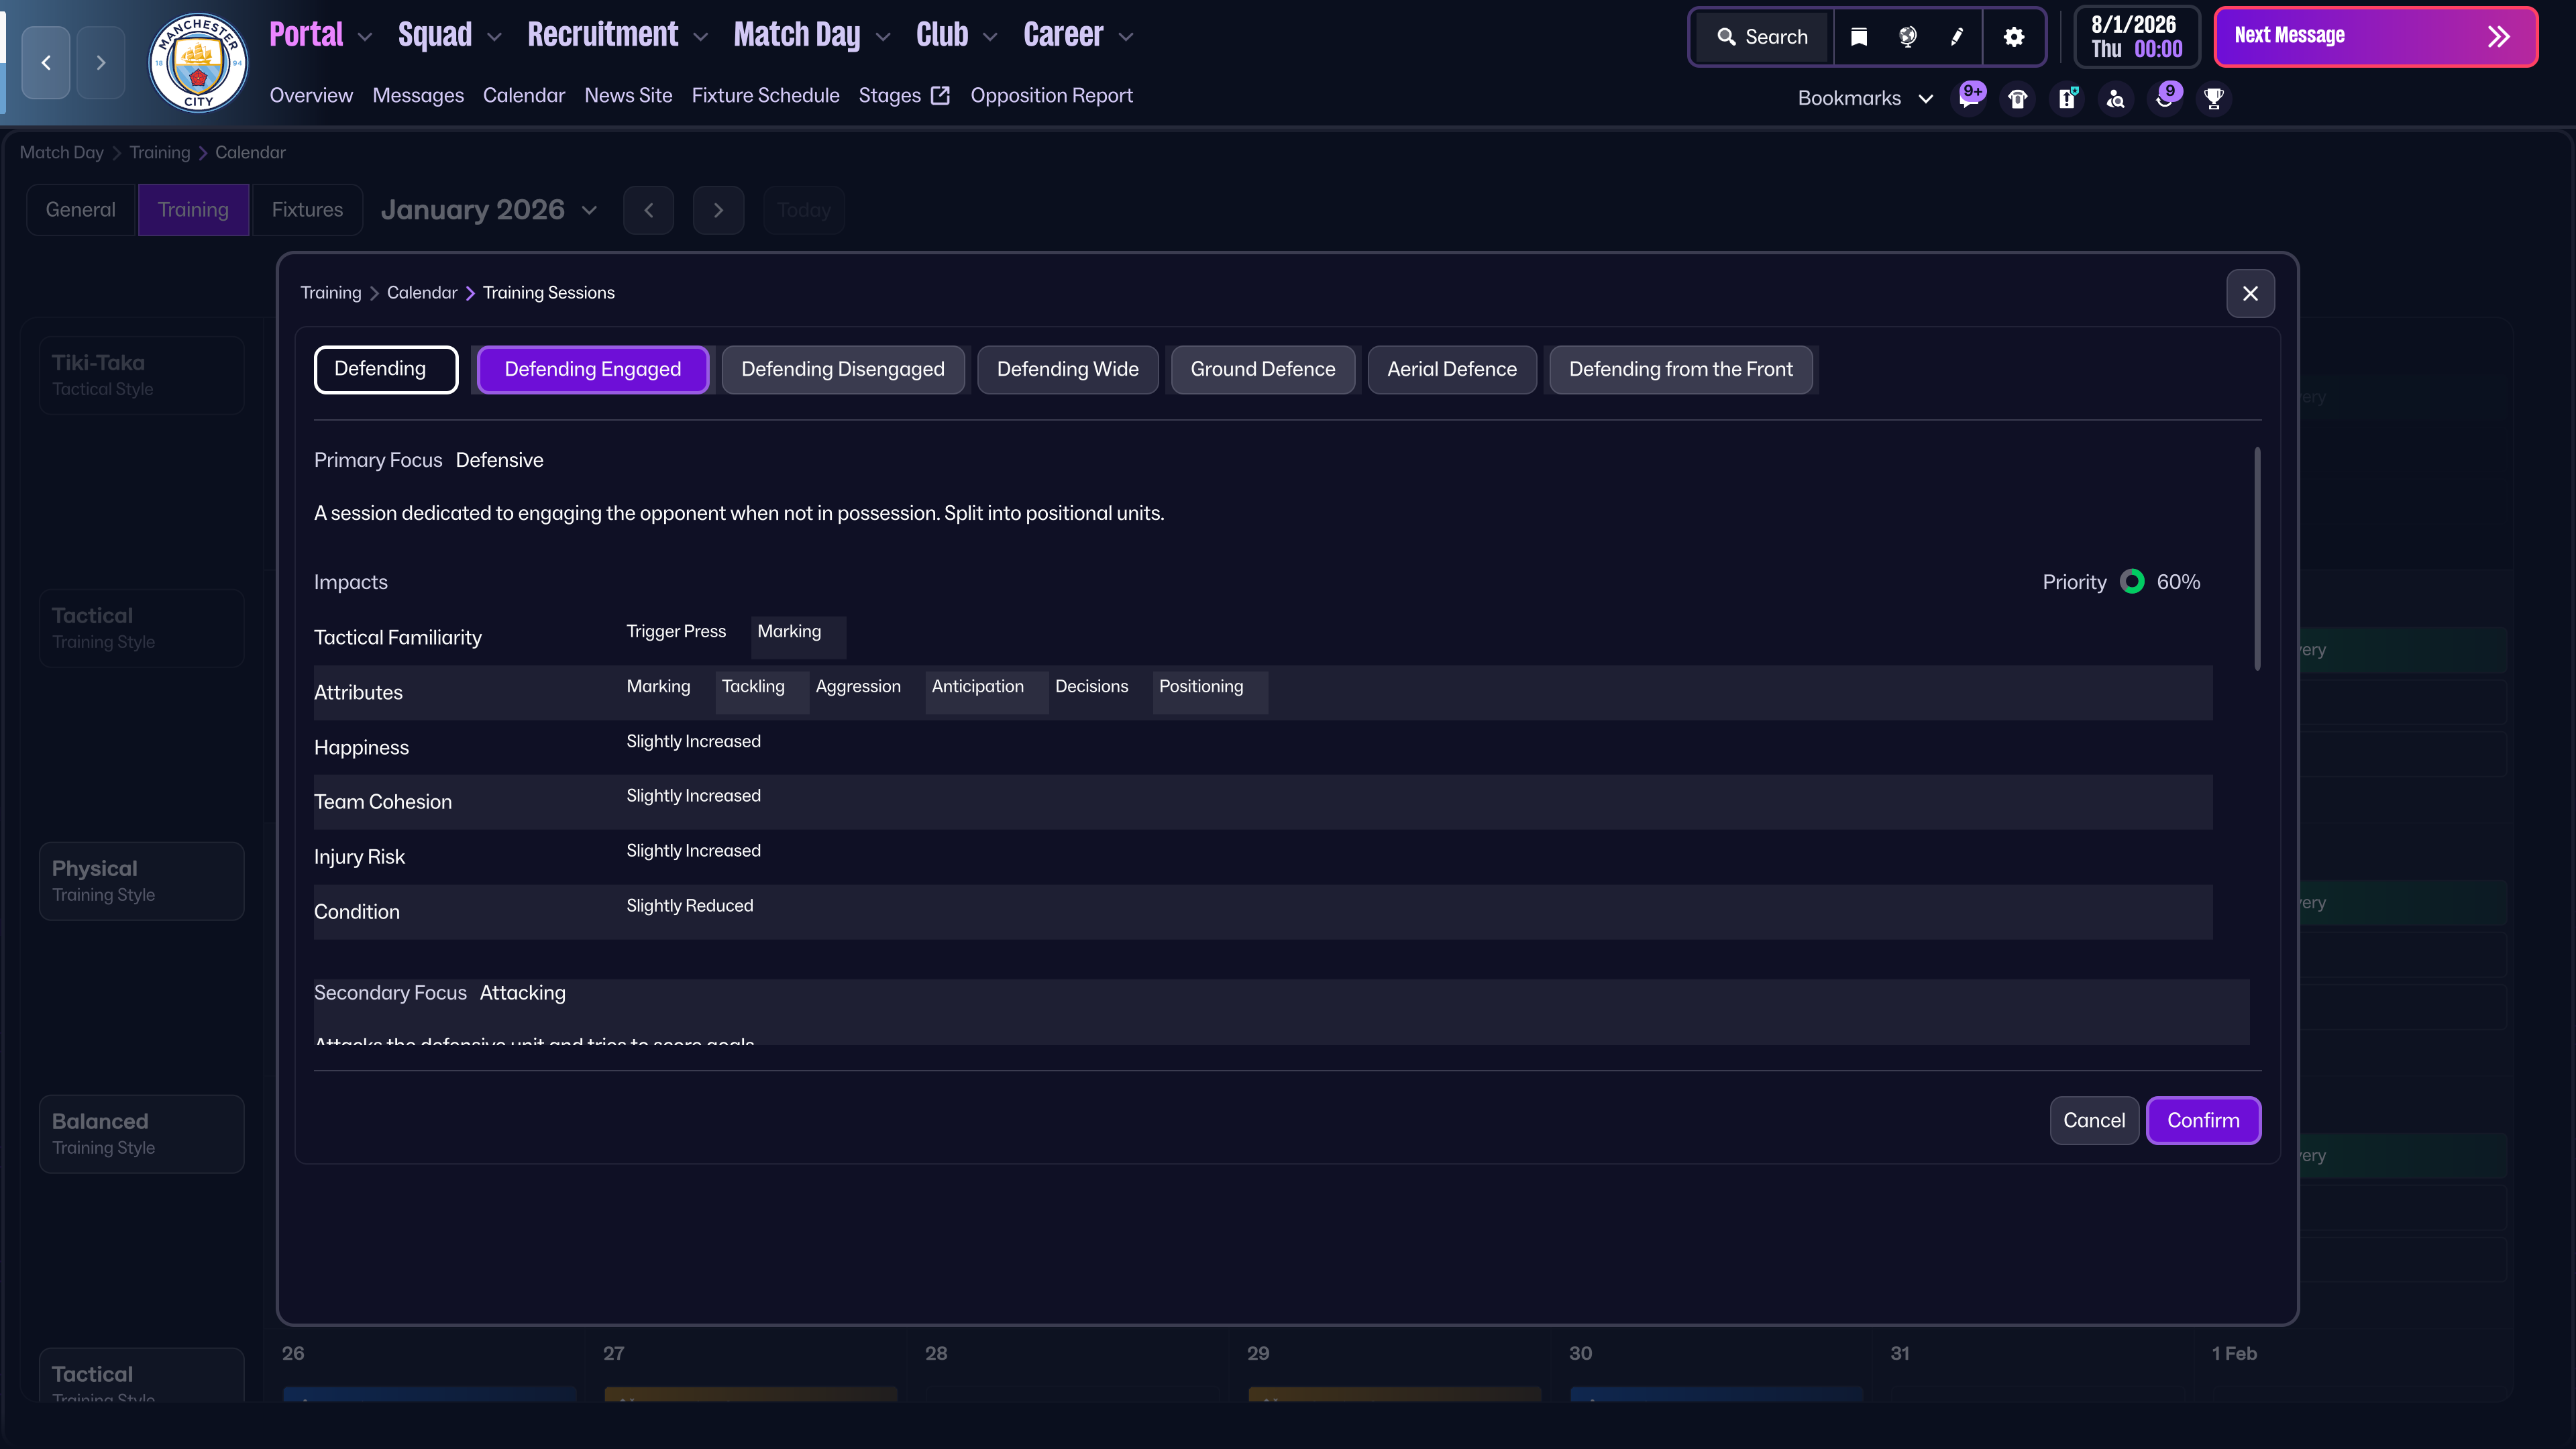Screen dimensions: 2576x1449
Task: Click the dialog's vertical scrollbar
Action: point(2257,558)
